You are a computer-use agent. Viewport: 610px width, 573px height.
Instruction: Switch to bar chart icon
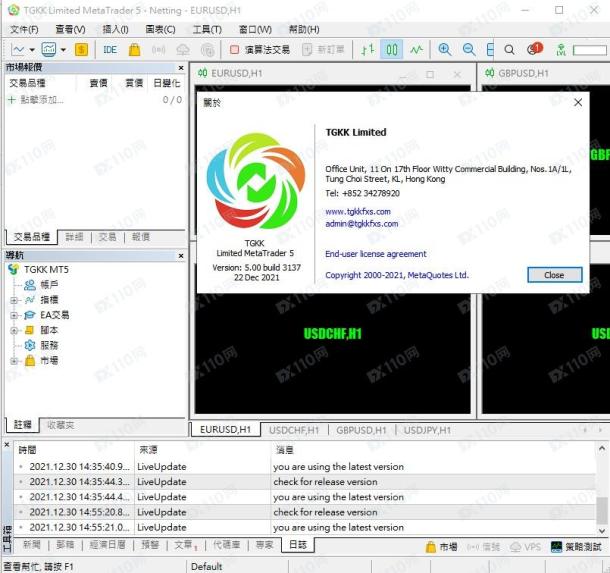click(368, 50)
